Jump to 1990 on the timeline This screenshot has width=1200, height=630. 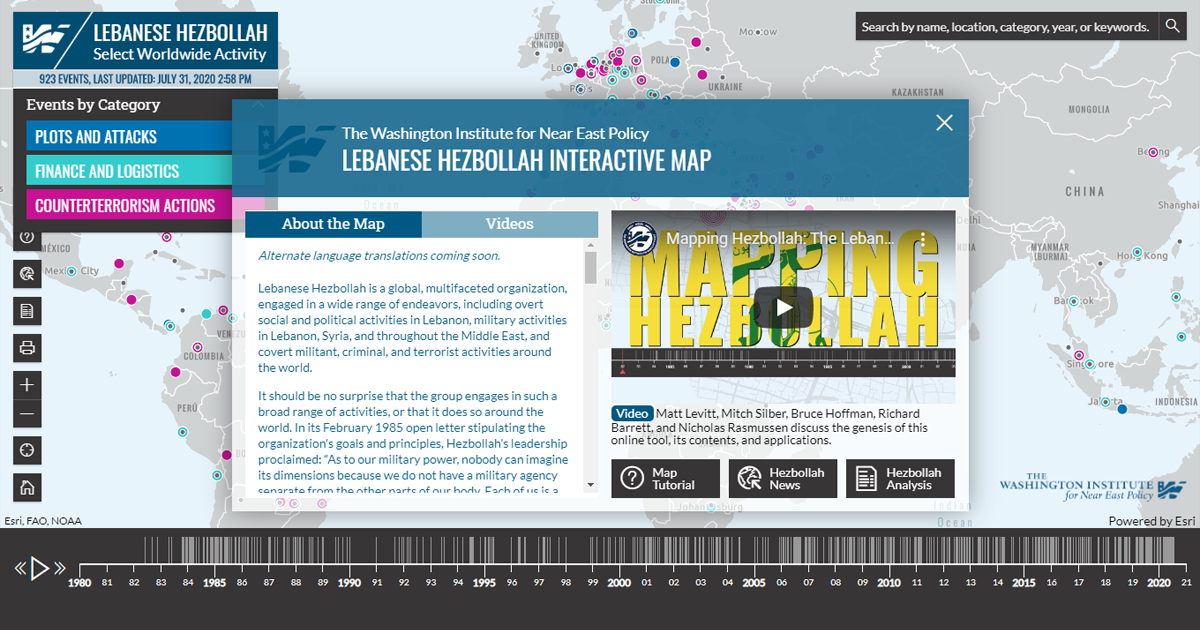349,583
